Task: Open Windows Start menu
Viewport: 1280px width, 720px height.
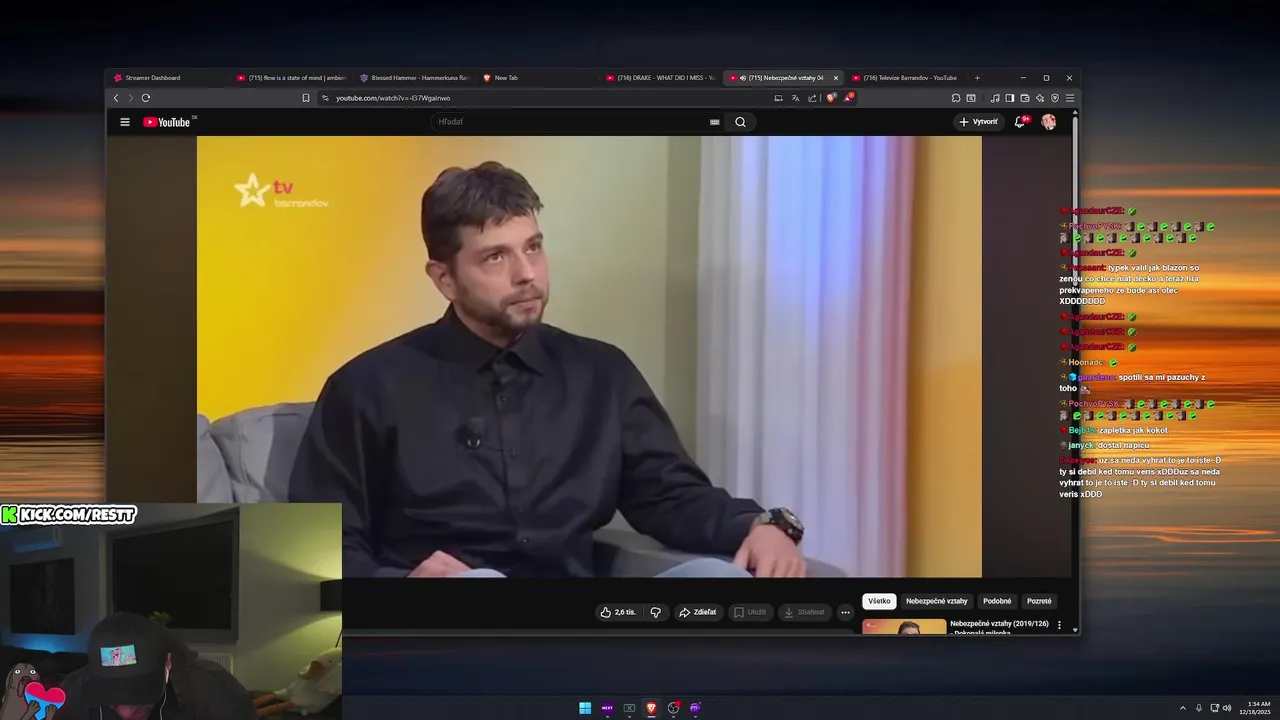Action: pyautogui.click(x=585, y=708)
